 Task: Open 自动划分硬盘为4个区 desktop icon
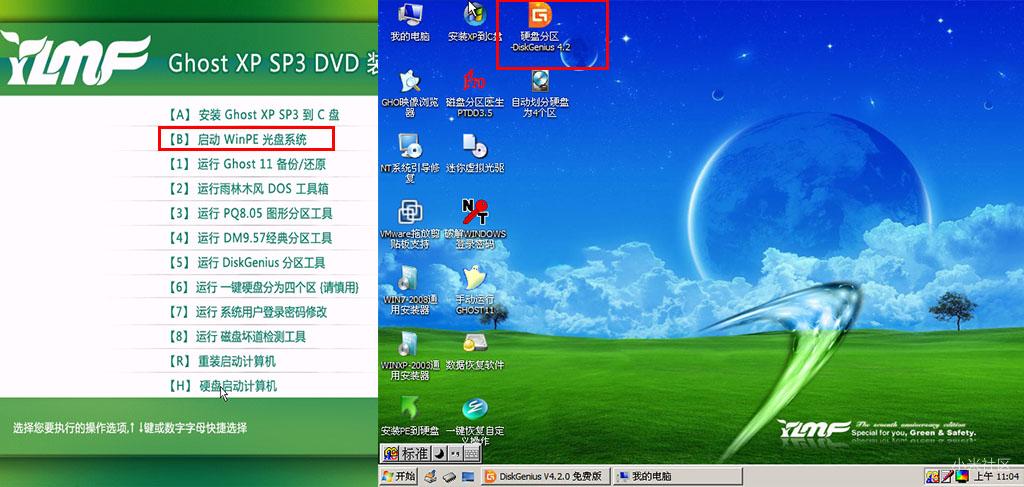click(x=540, y=93)
